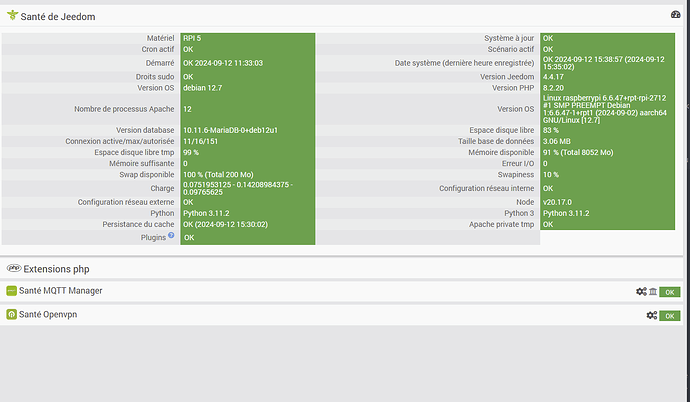
Task: Click the Apache process count value '12'
Action: [187, 109]
